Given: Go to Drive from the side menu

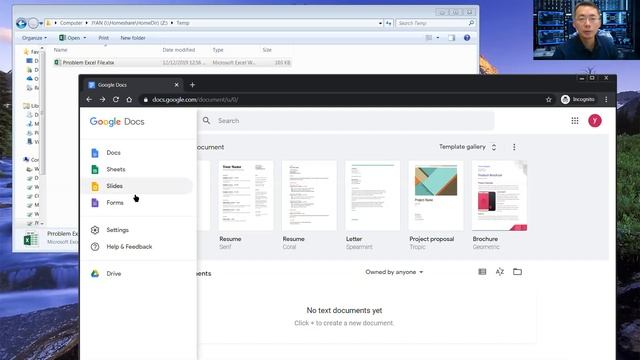Looking at the screenshot, I should click(114, 274).
